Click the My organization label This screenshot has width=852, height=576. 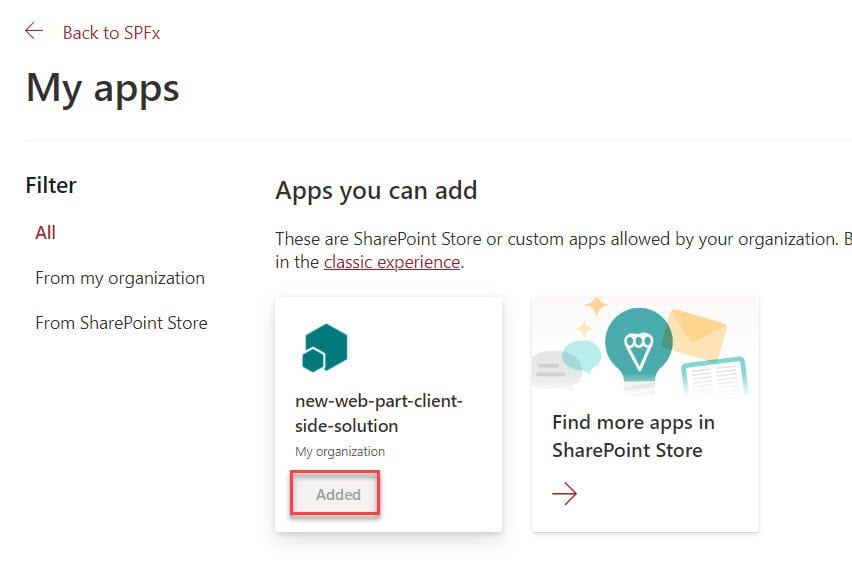pyautogui.click(x=340, y=452)
